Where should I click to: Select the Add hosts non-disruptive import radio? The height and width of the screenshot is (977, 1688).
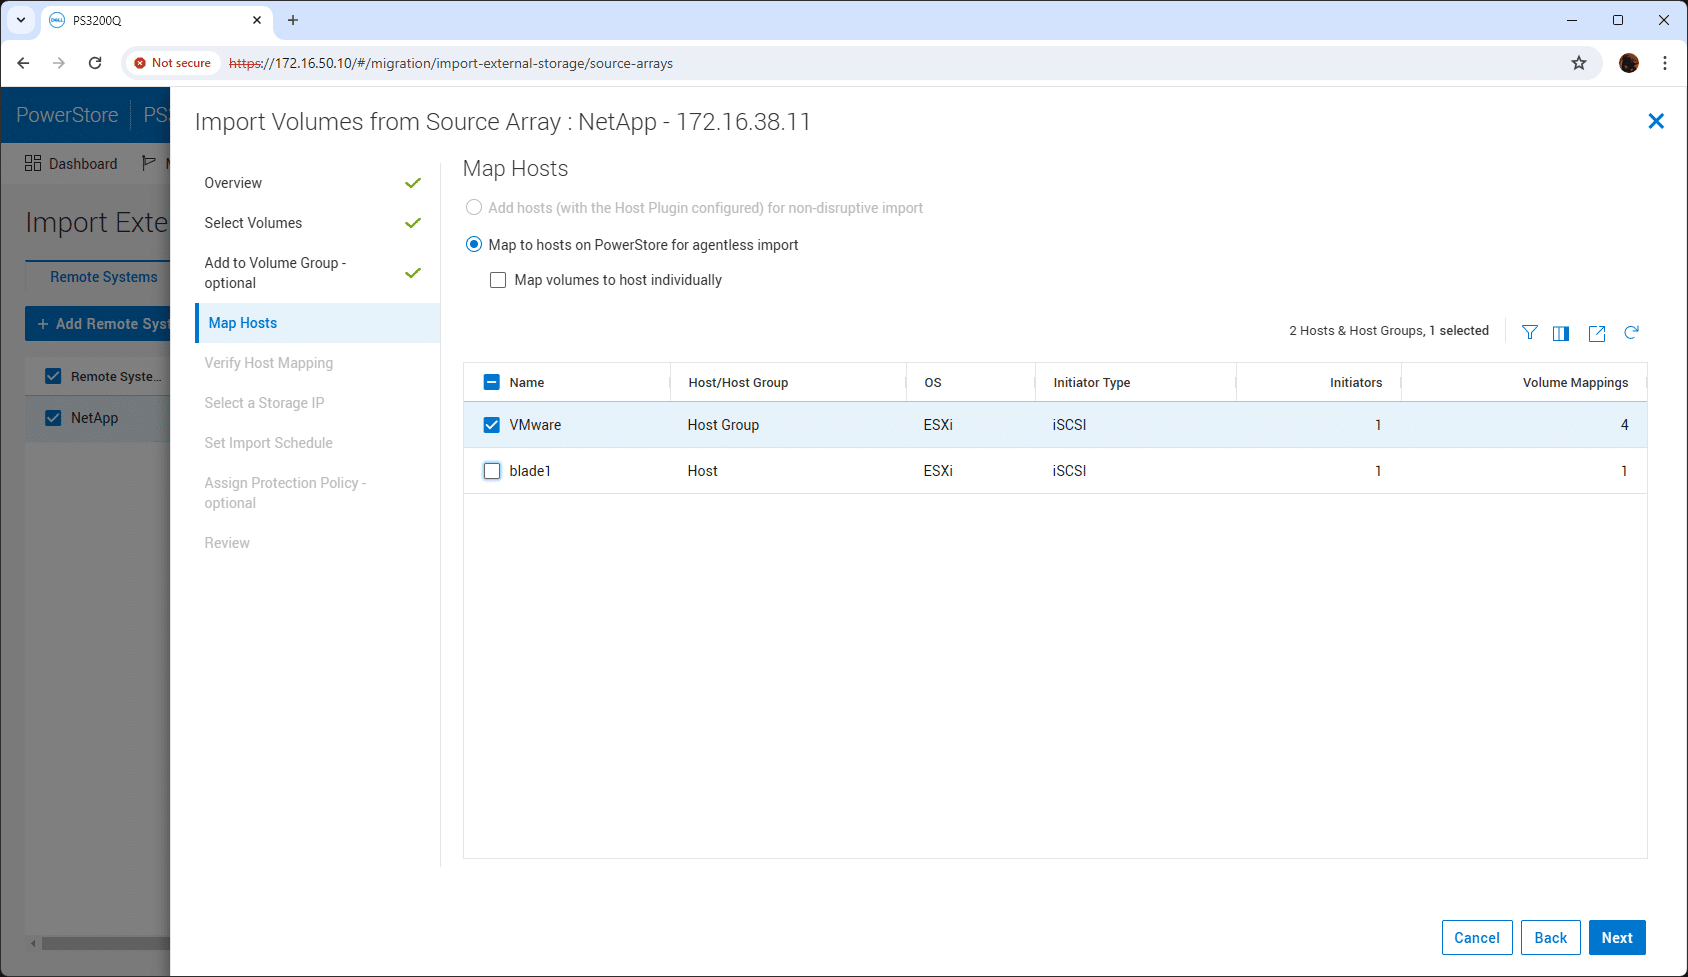474,207
